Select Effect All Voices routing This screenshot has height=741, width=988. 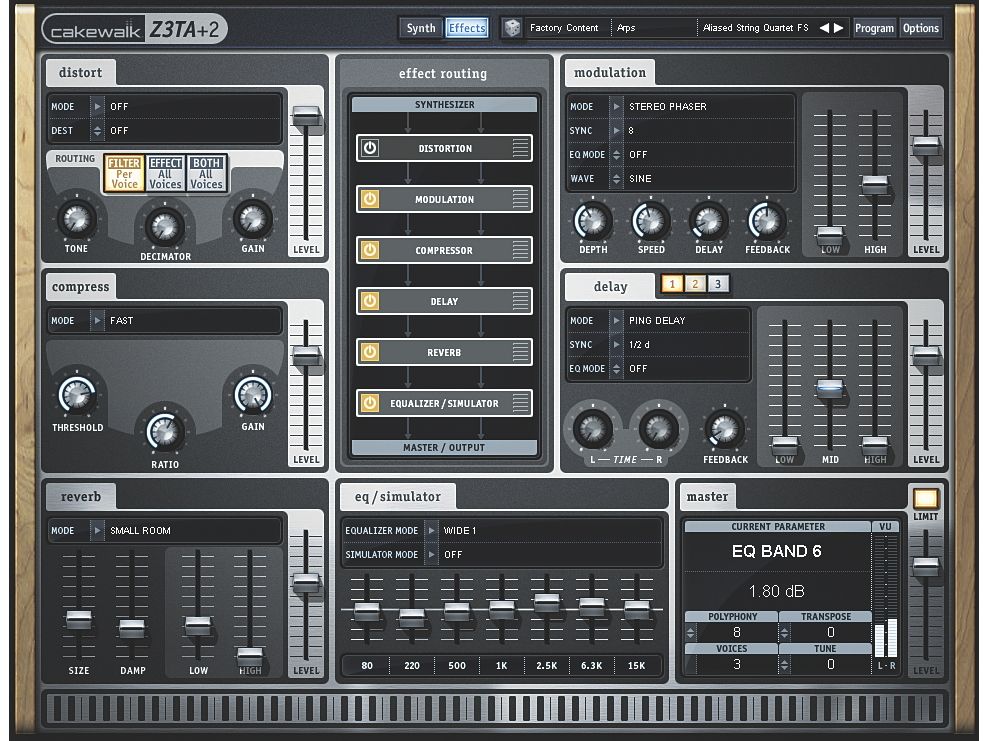point(165,173)
